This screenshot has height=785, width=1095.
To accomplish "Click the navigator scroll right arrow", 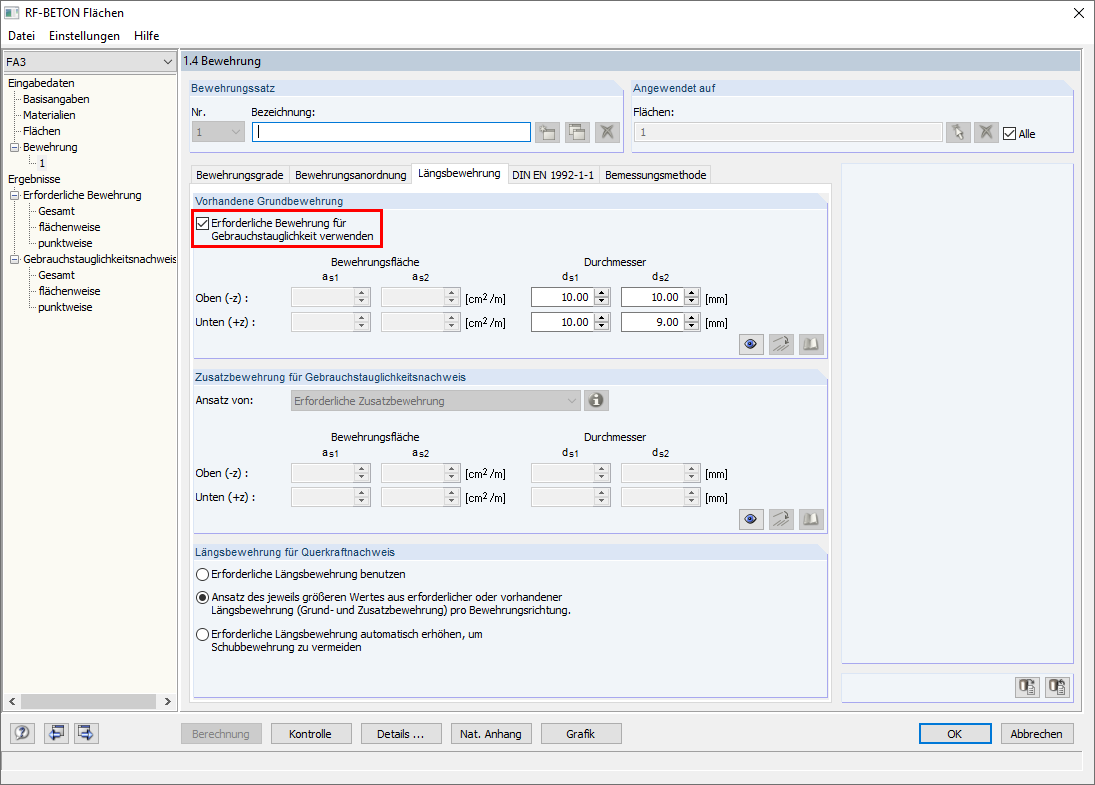I will coord(168,701).
